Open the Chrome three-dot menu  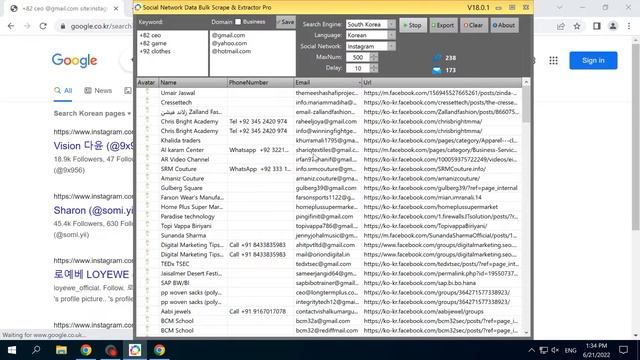[629, 26]
